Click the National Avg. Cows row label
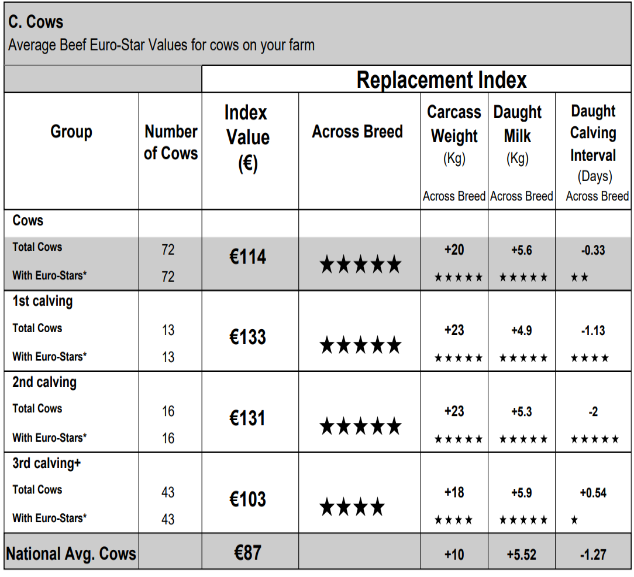This screenshot has width=634, height=577. point(72,554)
